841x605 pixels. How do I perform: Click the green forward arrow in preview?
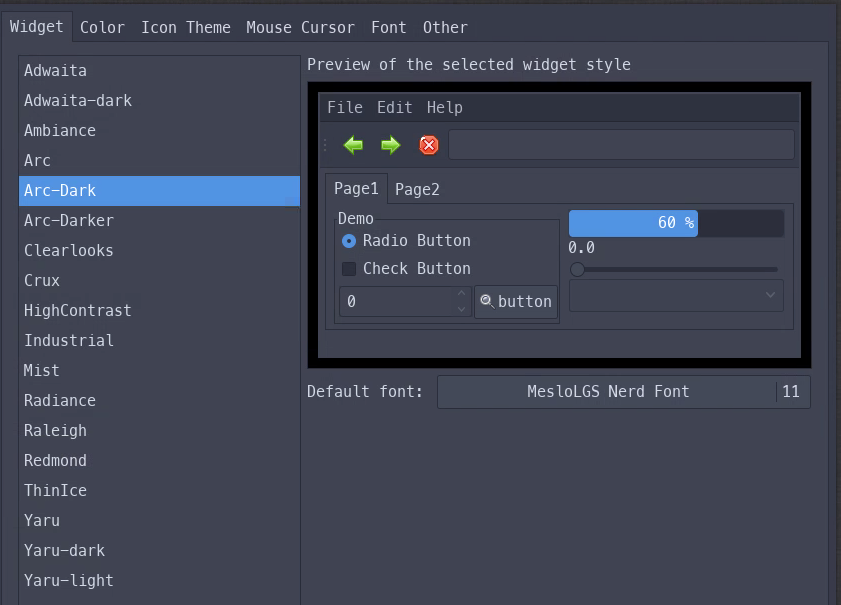click(x=390, y=145)
